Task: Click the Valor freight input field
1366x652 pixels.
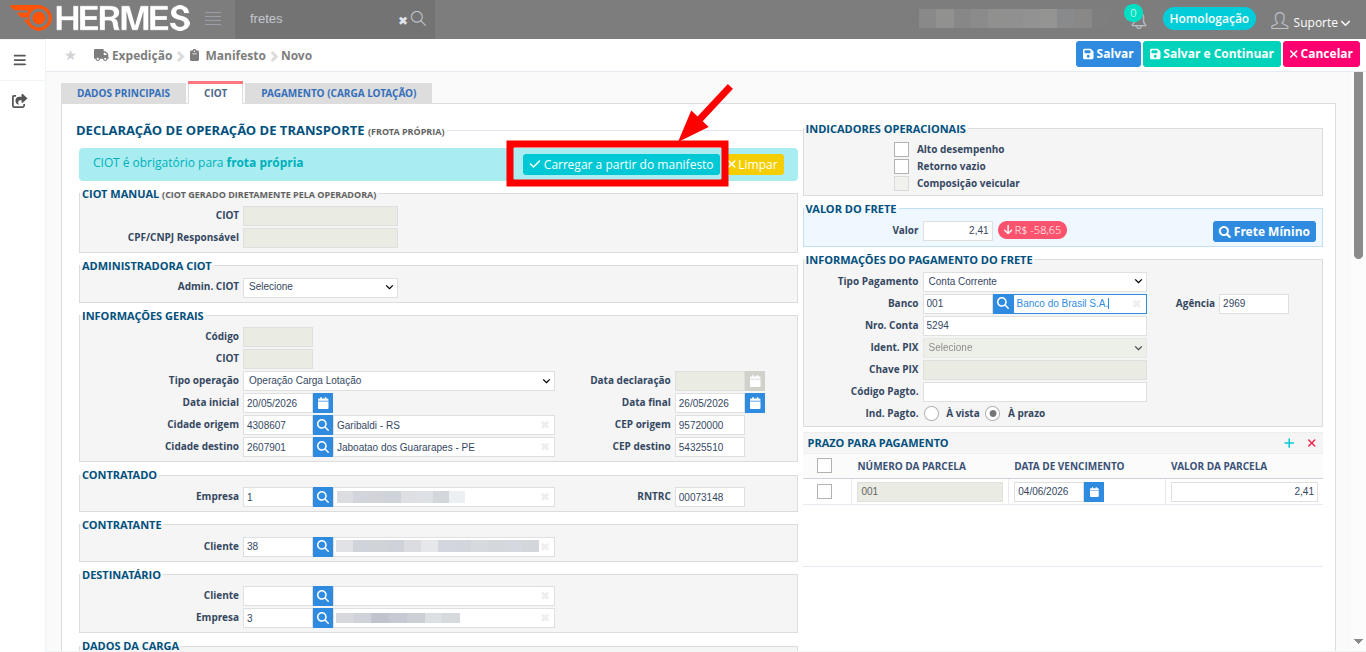Action: click(x=958, y=231)
